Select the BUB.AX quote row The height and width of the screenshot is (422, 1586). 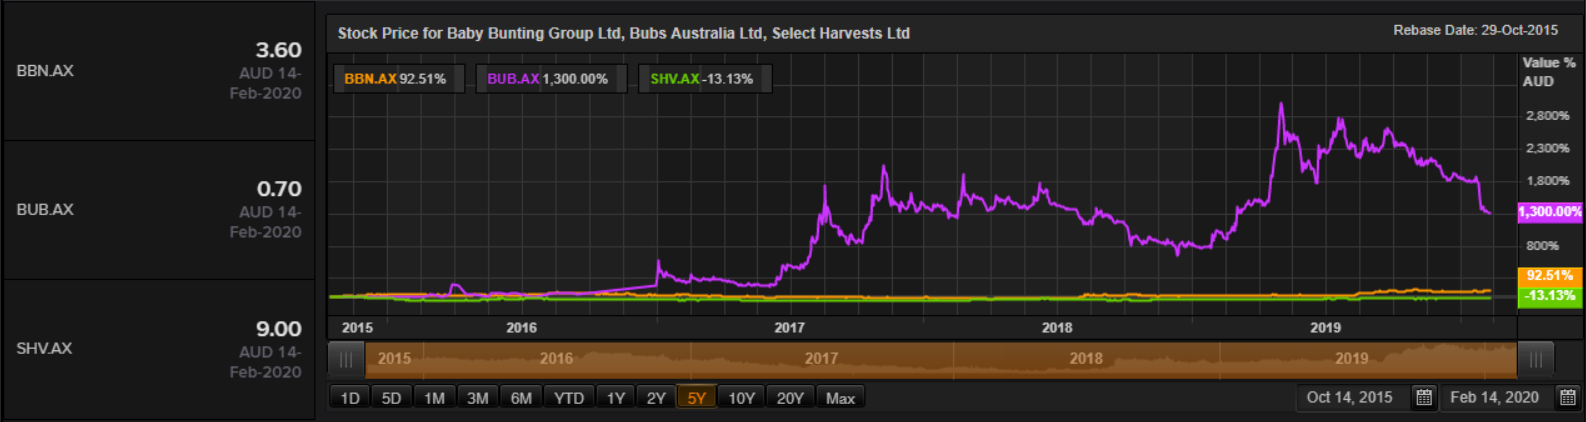tap(158, 210)
